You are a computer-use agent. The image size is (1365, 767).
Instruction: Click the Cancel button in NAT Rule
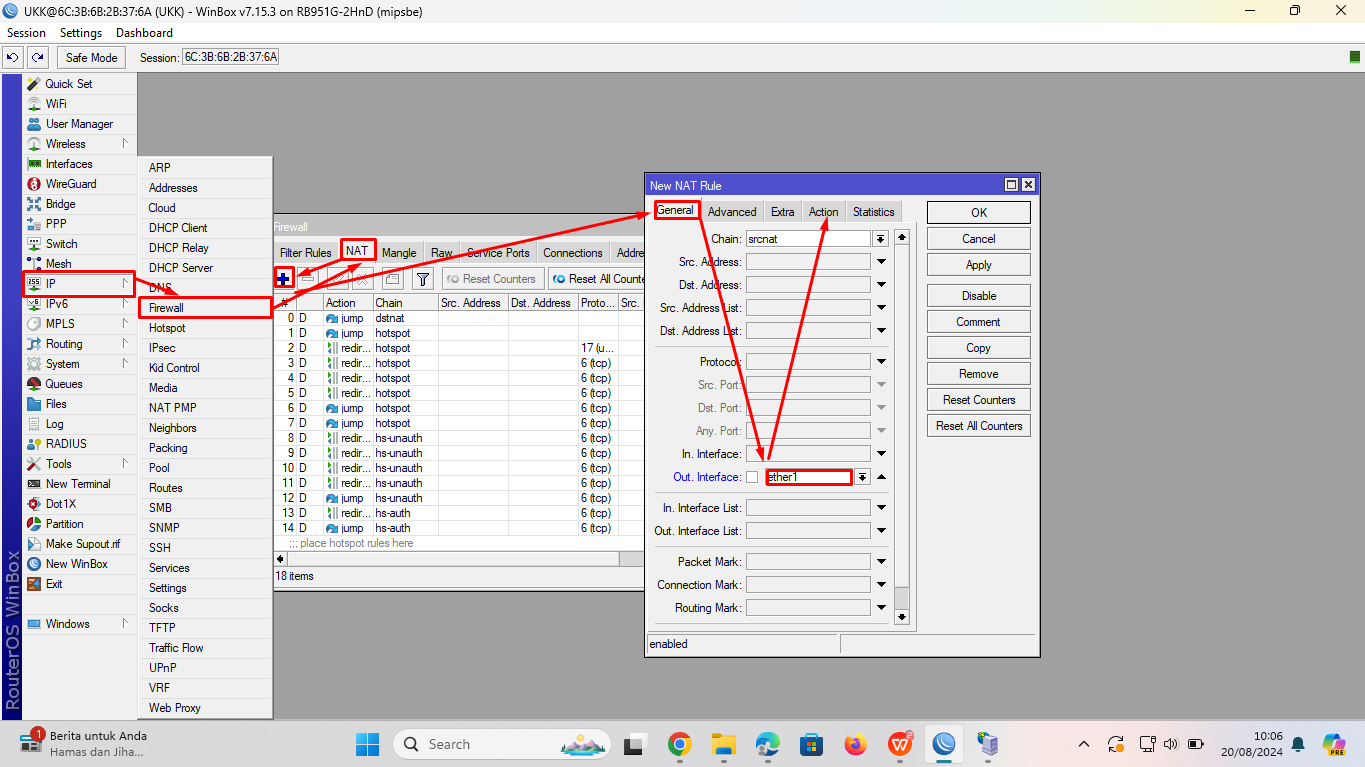coord(979,239)
